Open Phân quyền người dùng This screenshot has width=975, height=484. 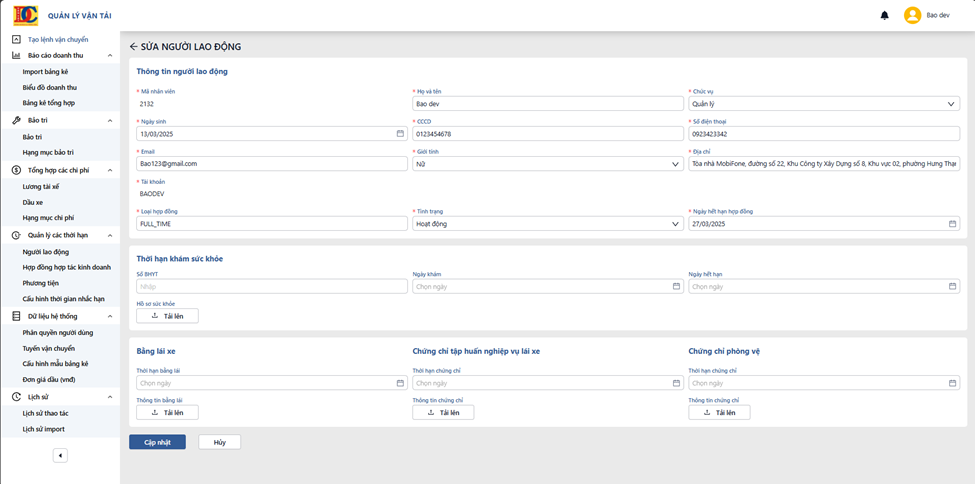tap(60, 332)
